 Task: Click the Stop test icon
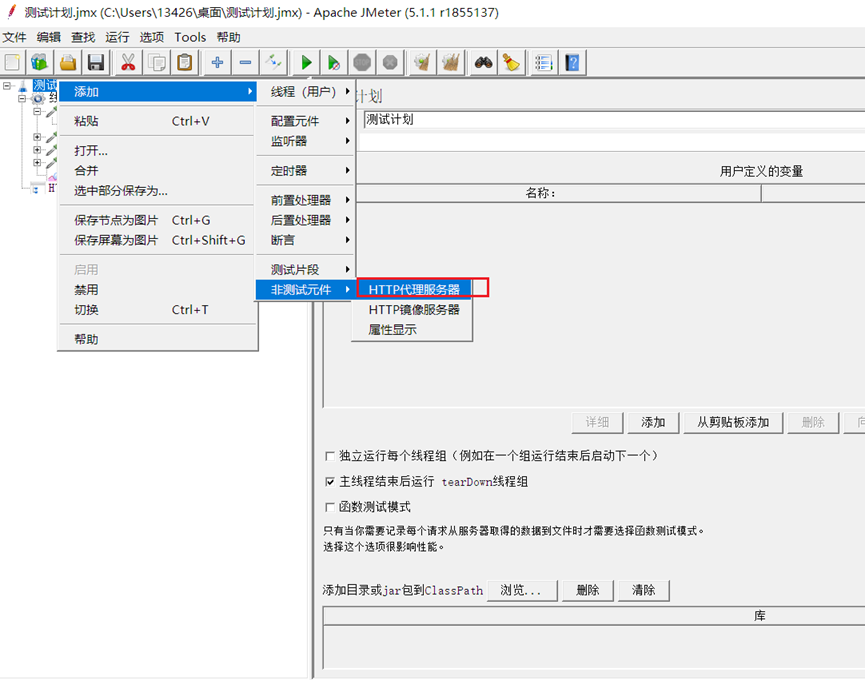pyautogui.click(x=362, y=62)
